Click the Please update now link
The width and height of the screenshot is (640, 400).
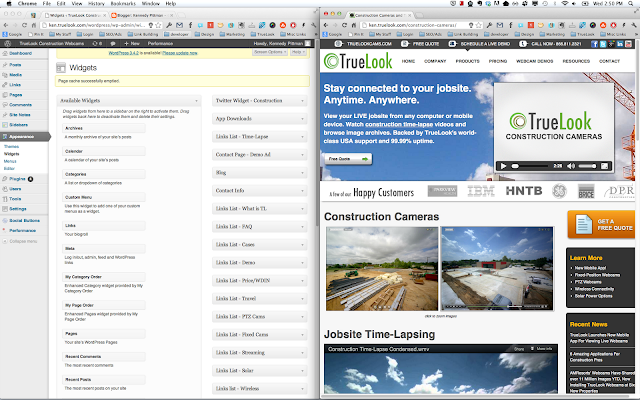point(180,53)
